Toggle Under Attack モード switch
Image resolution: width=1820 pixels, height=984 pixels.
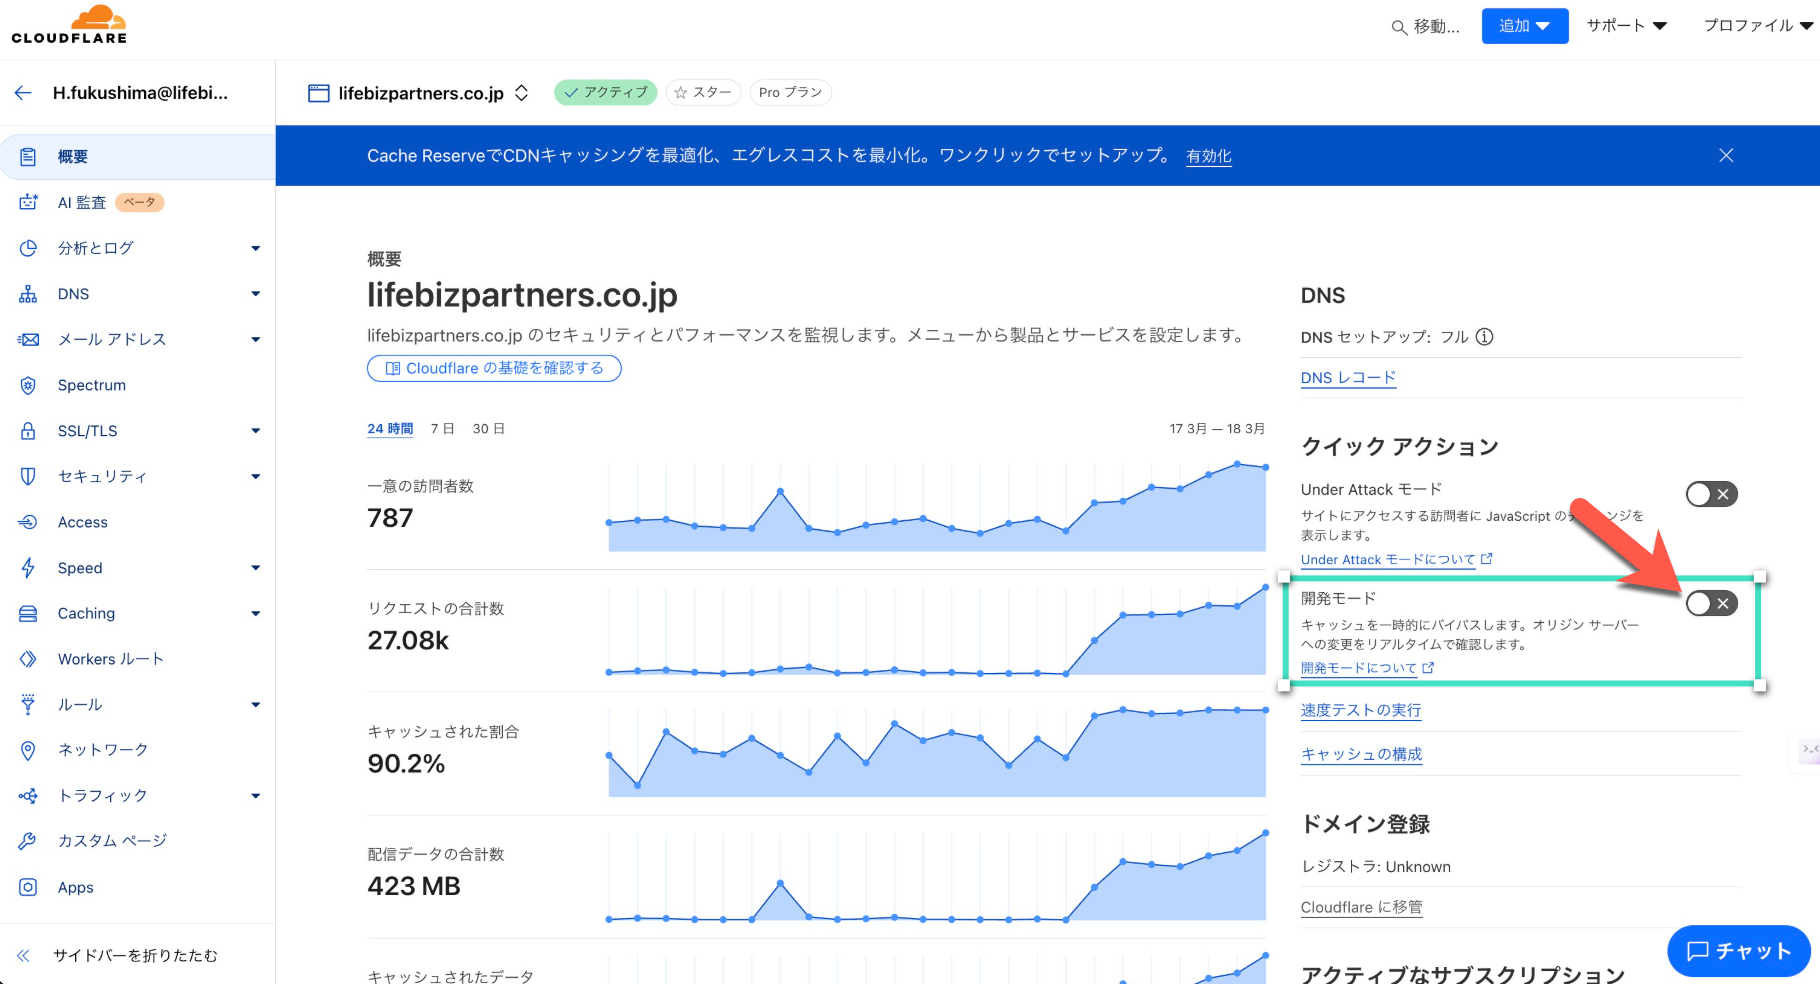coord(1711,494)
